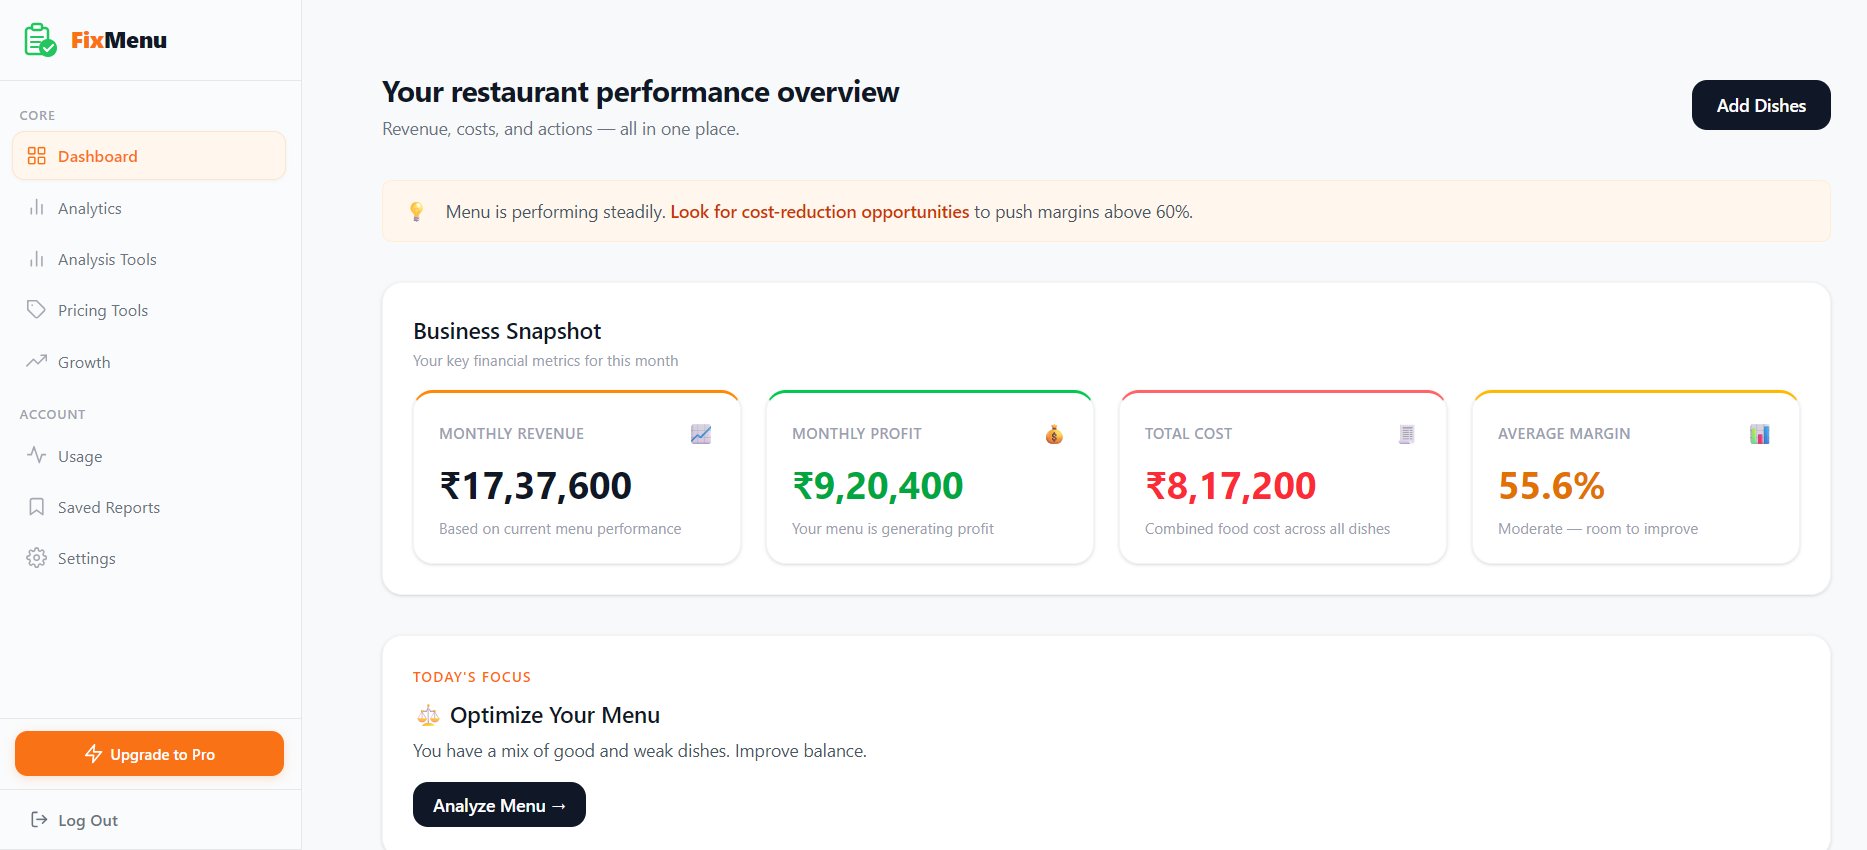Click the Upgrade to Pro button
This screenshot has width=1867, height=850.
(149, 754)
